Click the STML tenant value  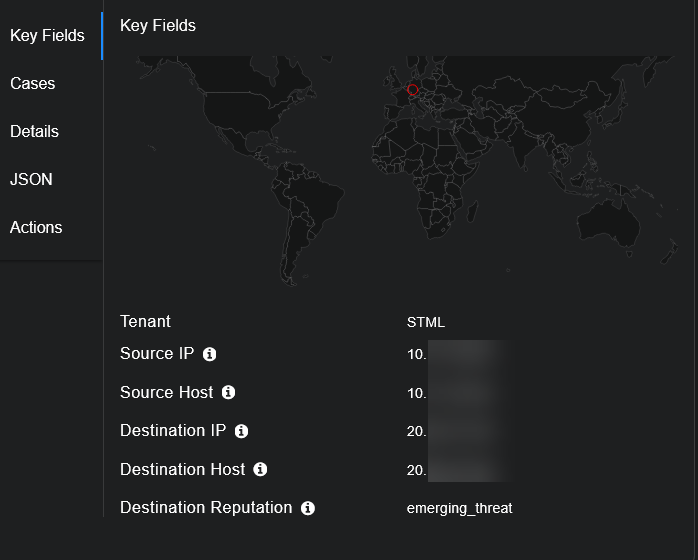[426, 322]
